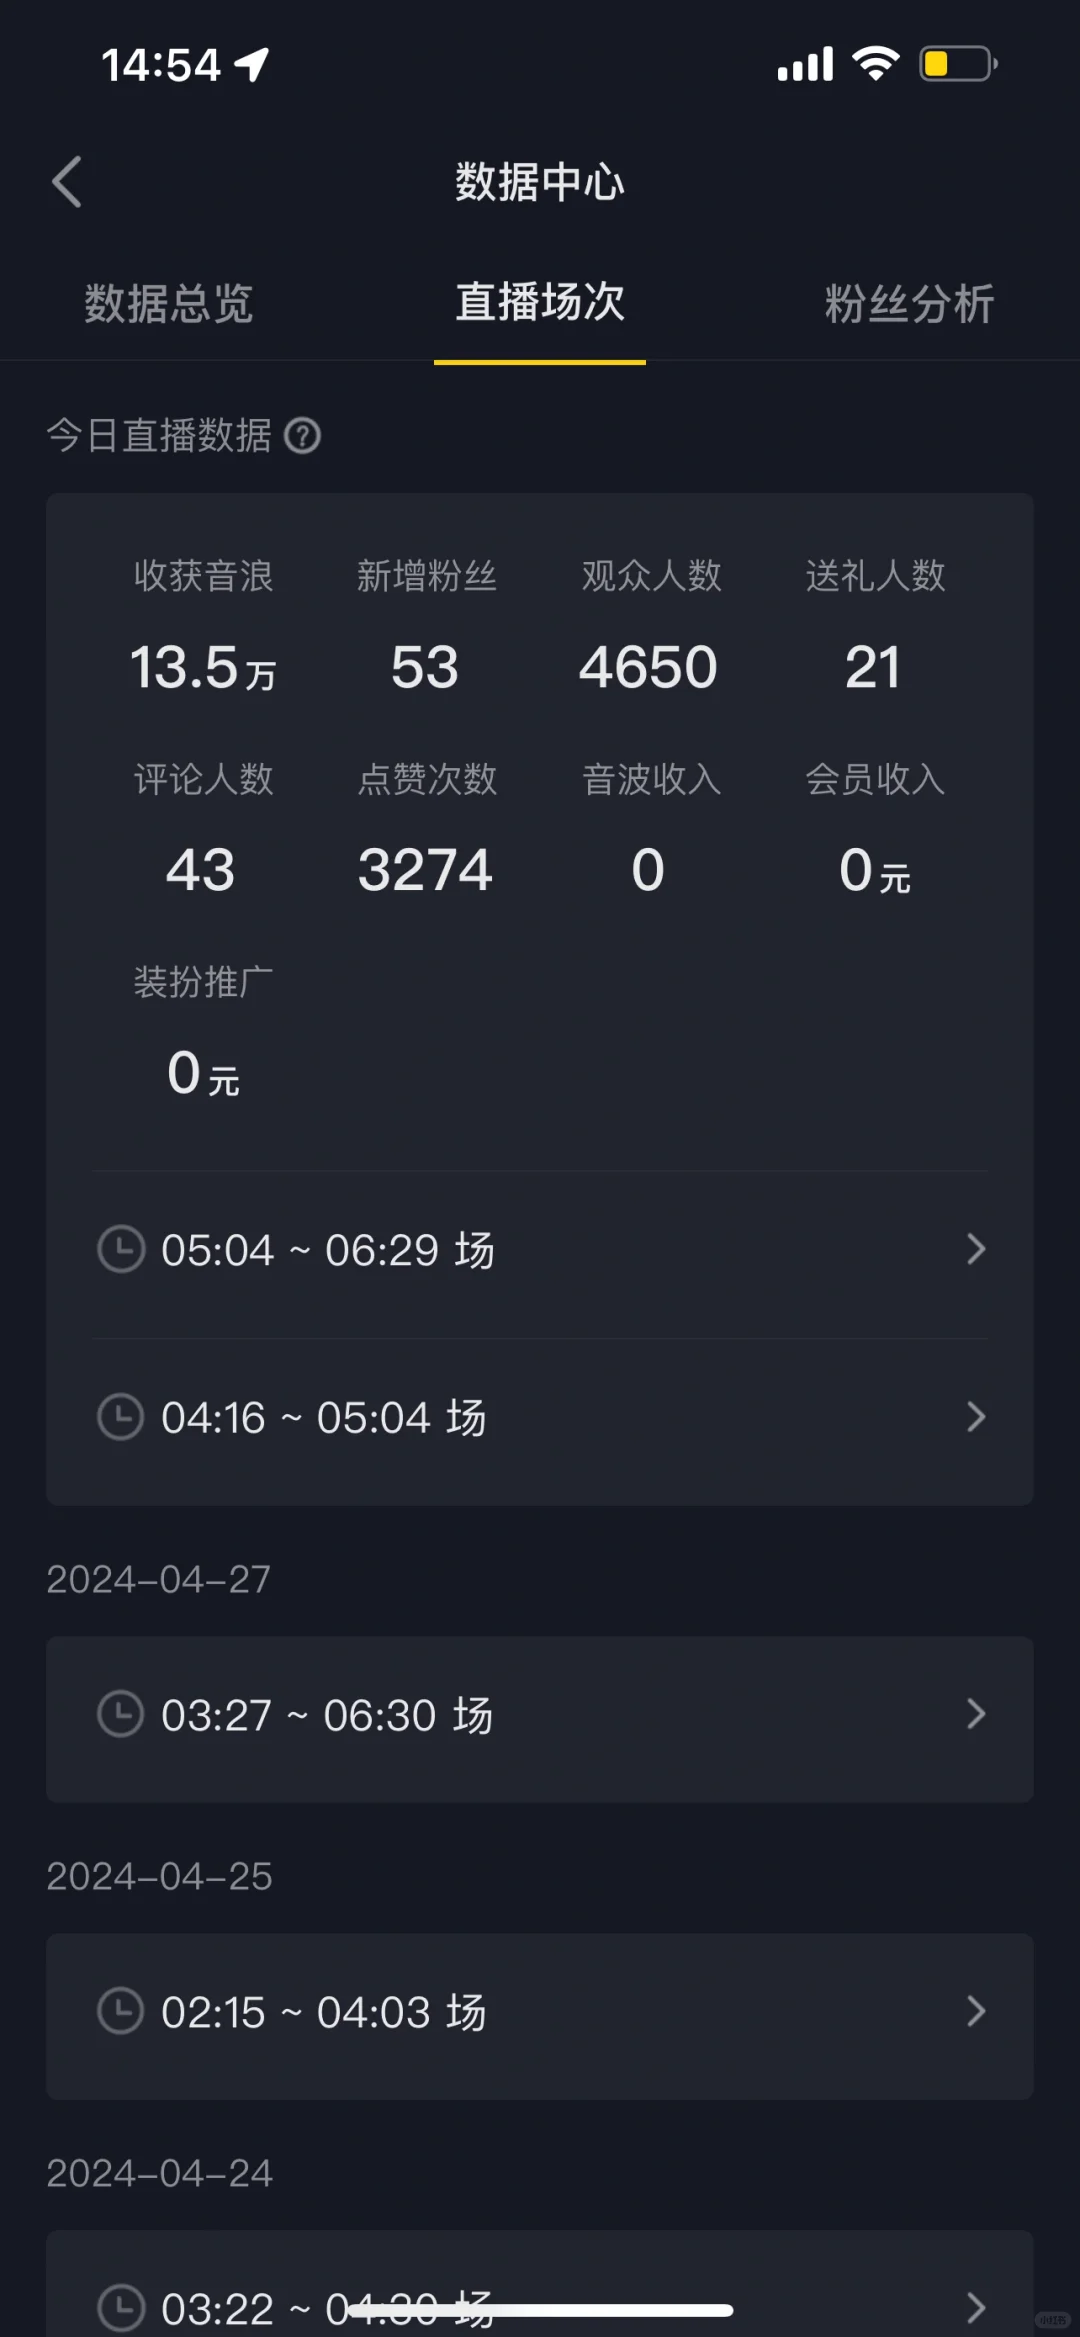Open the 03:27 ~ 06:30 场 entry
Screen dimensions: 1080x2337
click(x=327, y=1715)
